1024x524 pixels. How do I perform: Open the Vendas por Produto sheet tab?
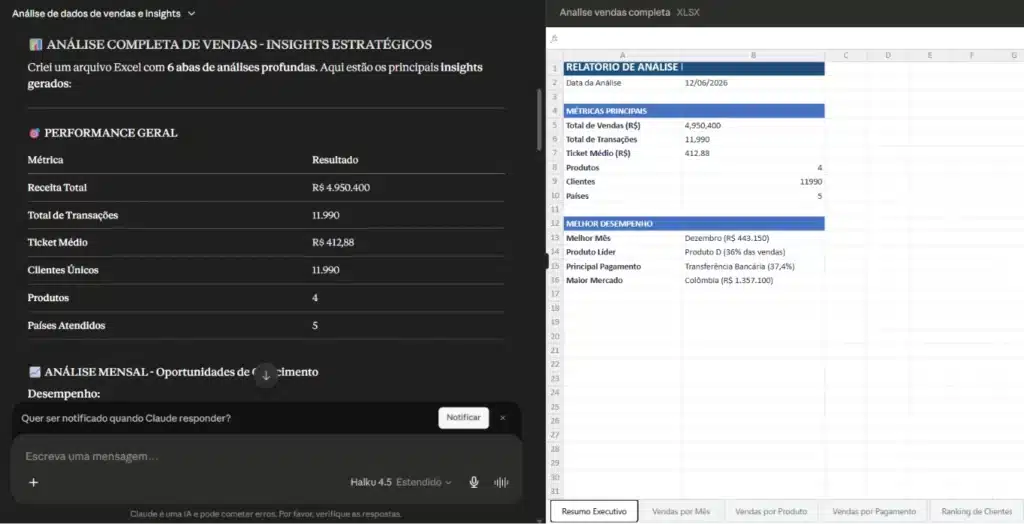click(x=771, y=511)
